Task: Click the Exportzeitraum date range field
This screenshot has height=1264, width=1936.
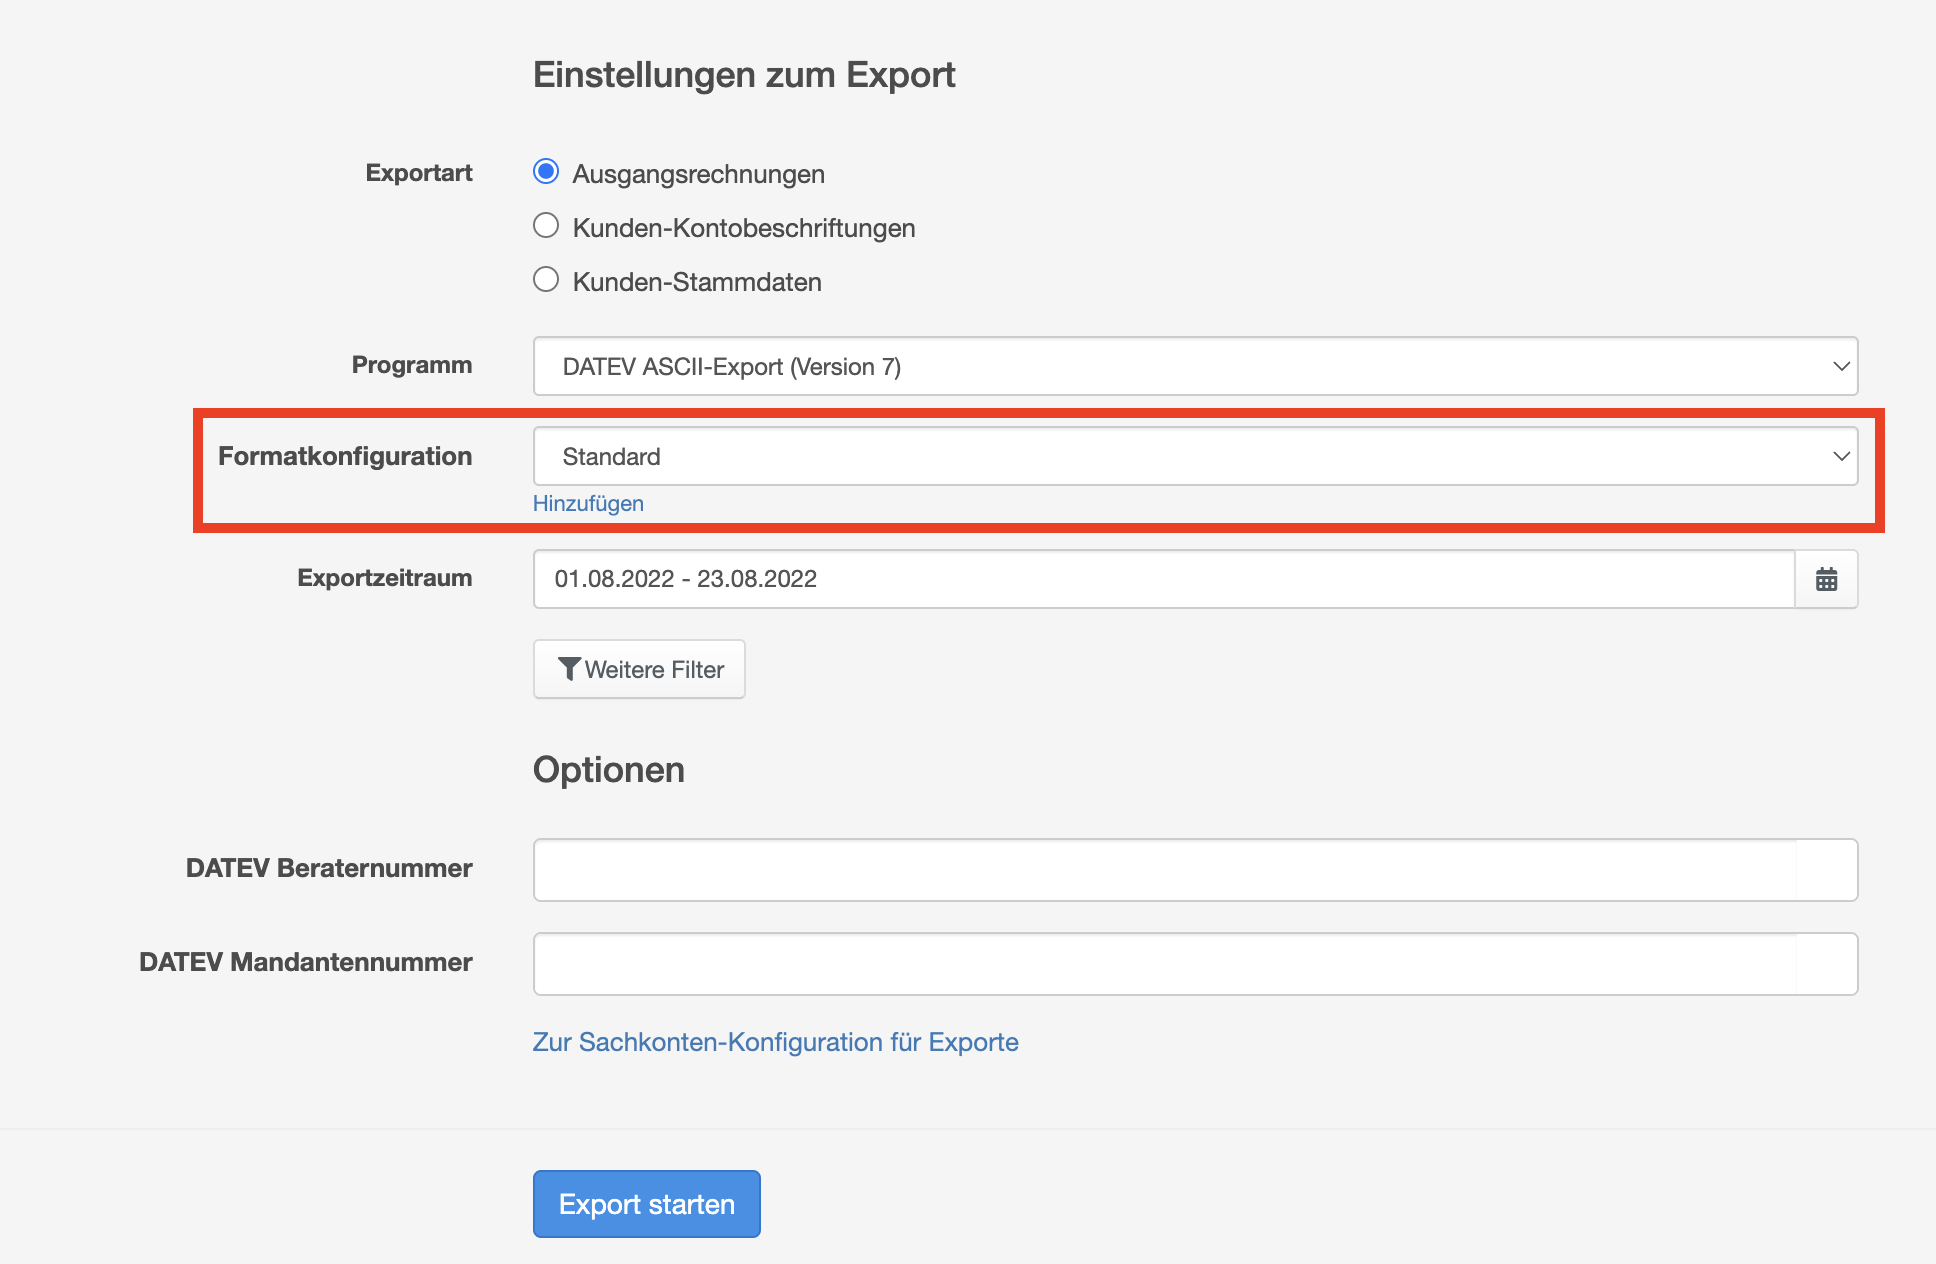Action: pos(1164,579)
